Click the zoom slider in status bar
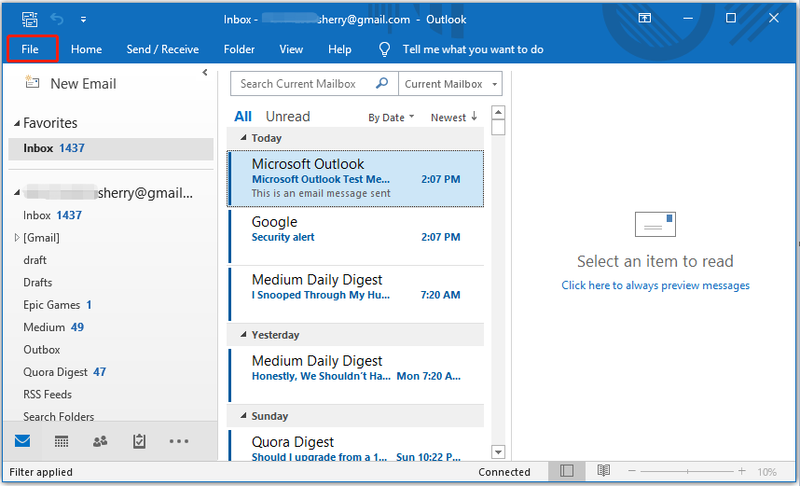 [687, 471]
